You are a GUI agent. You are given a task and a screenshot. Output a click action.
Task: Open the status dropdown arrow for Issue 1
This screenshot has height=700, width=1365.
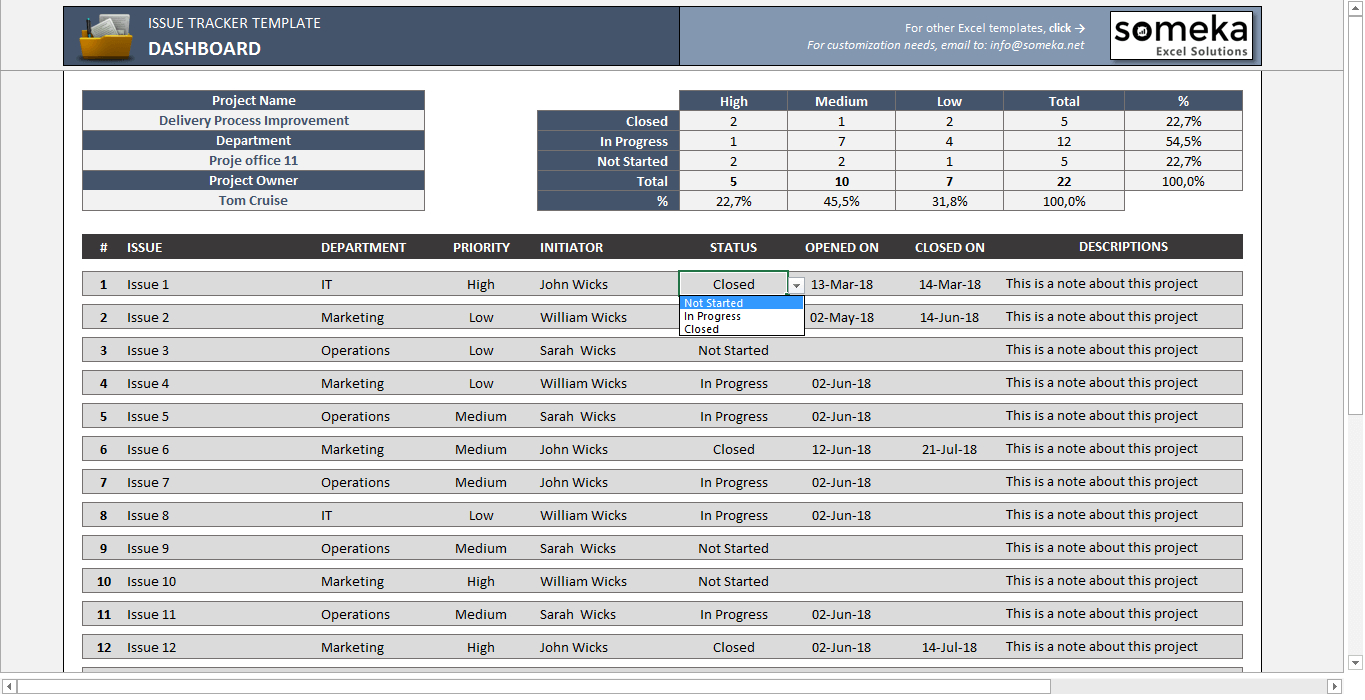tap(796, 285)
